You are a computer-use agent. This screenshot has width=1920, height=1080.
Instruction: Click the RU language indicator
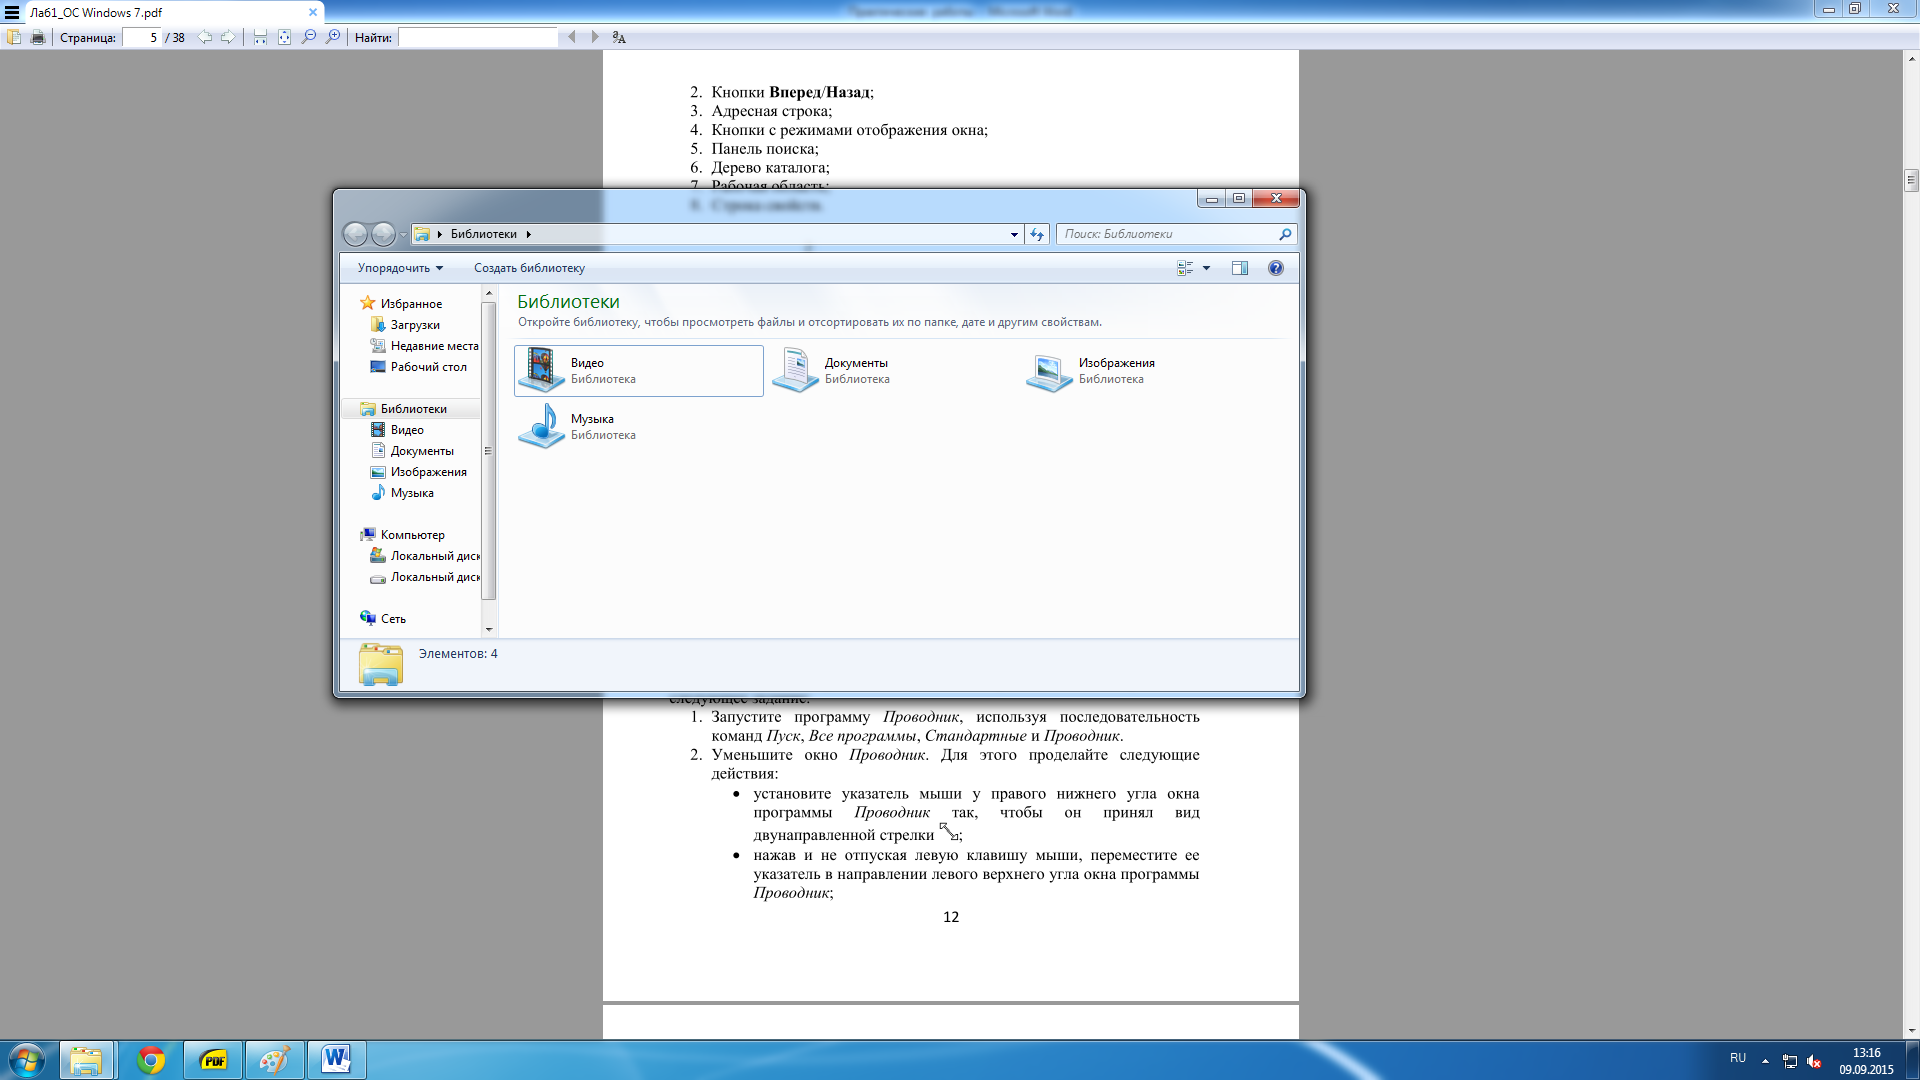(x=1738, y=1058)
